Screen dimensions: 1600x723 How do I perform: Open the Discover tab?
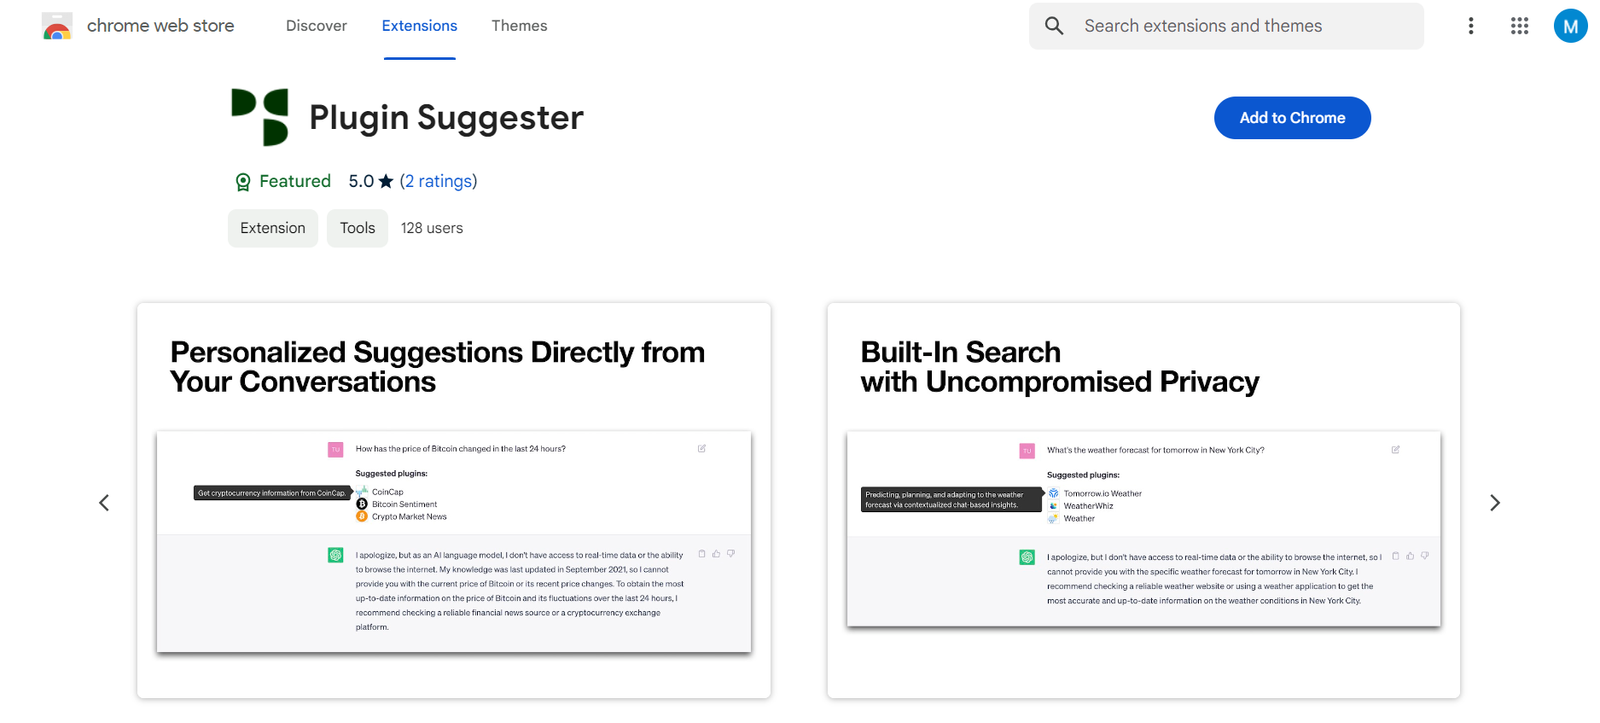(x=316, y=26)
